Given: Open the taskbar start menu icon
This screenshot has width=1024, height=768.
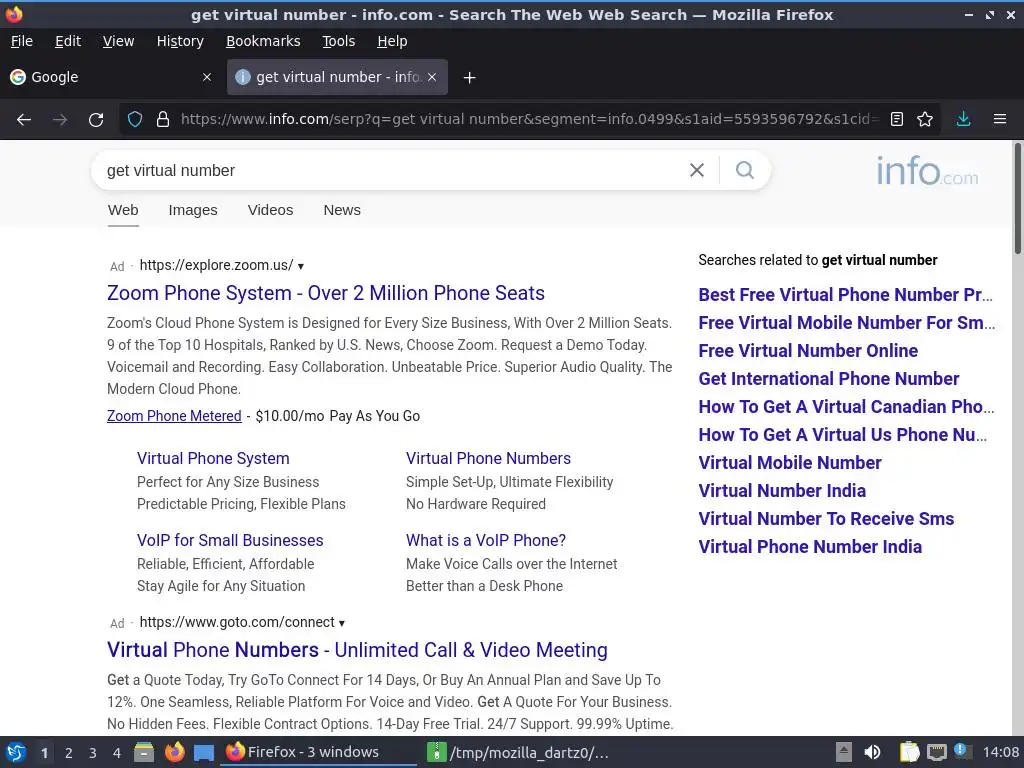Looking at the screenshot, I should coord(16,752).
